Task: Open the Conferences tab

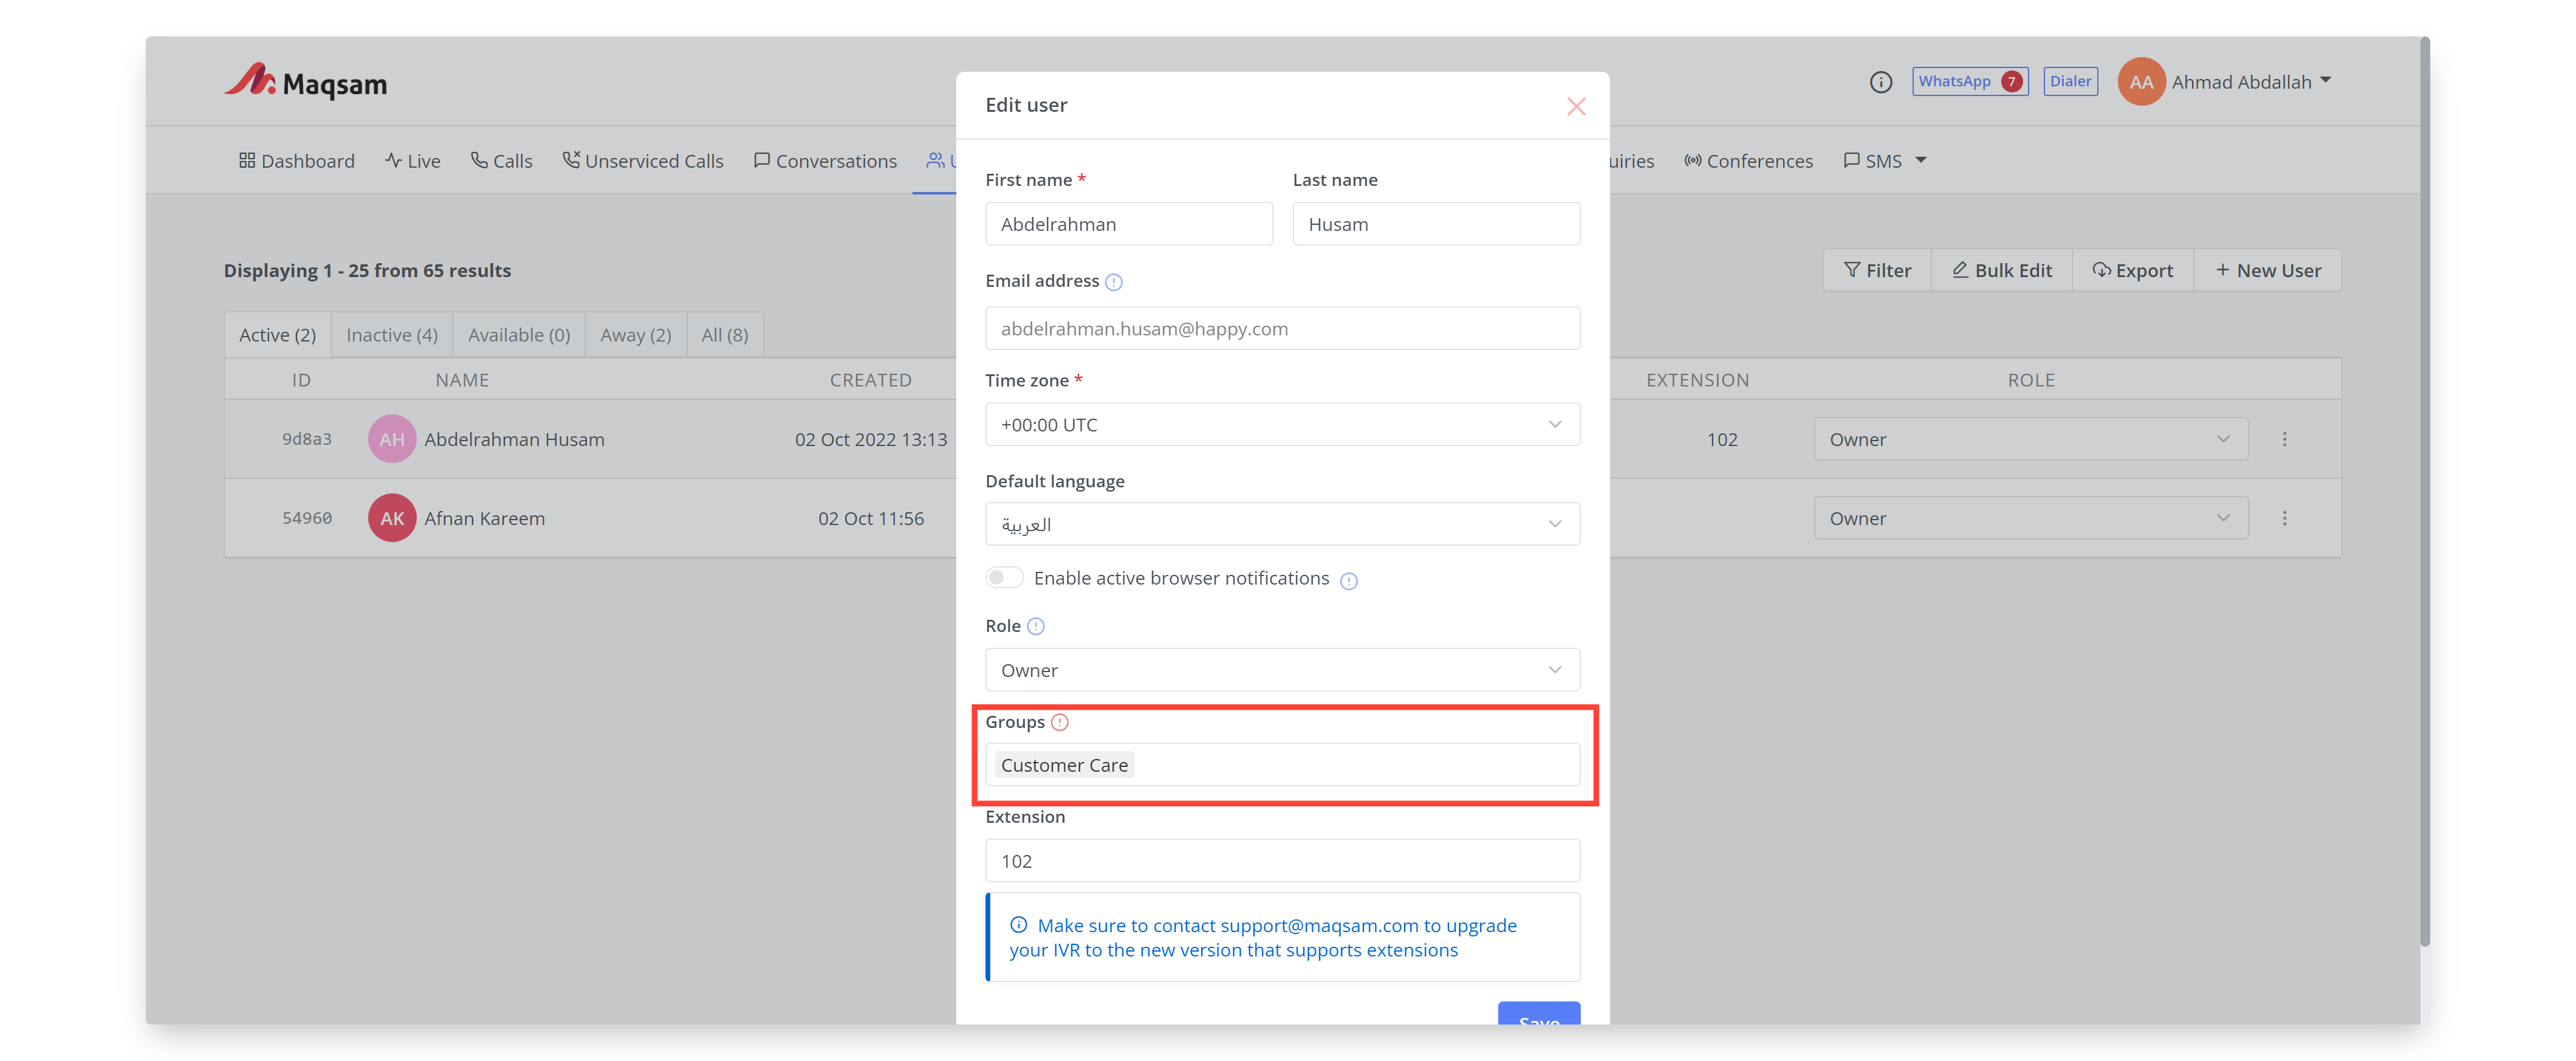Action: (x=1748, y=161)
